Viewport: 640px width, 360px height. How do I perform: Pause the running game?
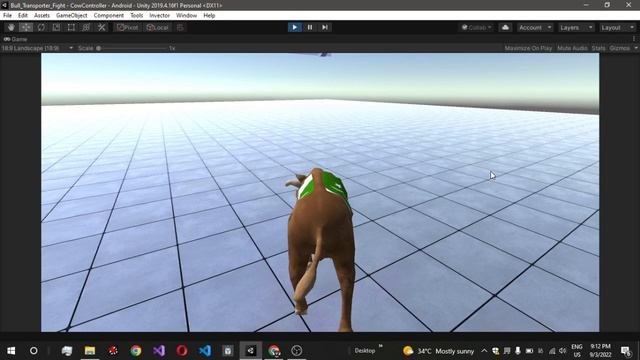pyautogui.click(x=310, y=27)
